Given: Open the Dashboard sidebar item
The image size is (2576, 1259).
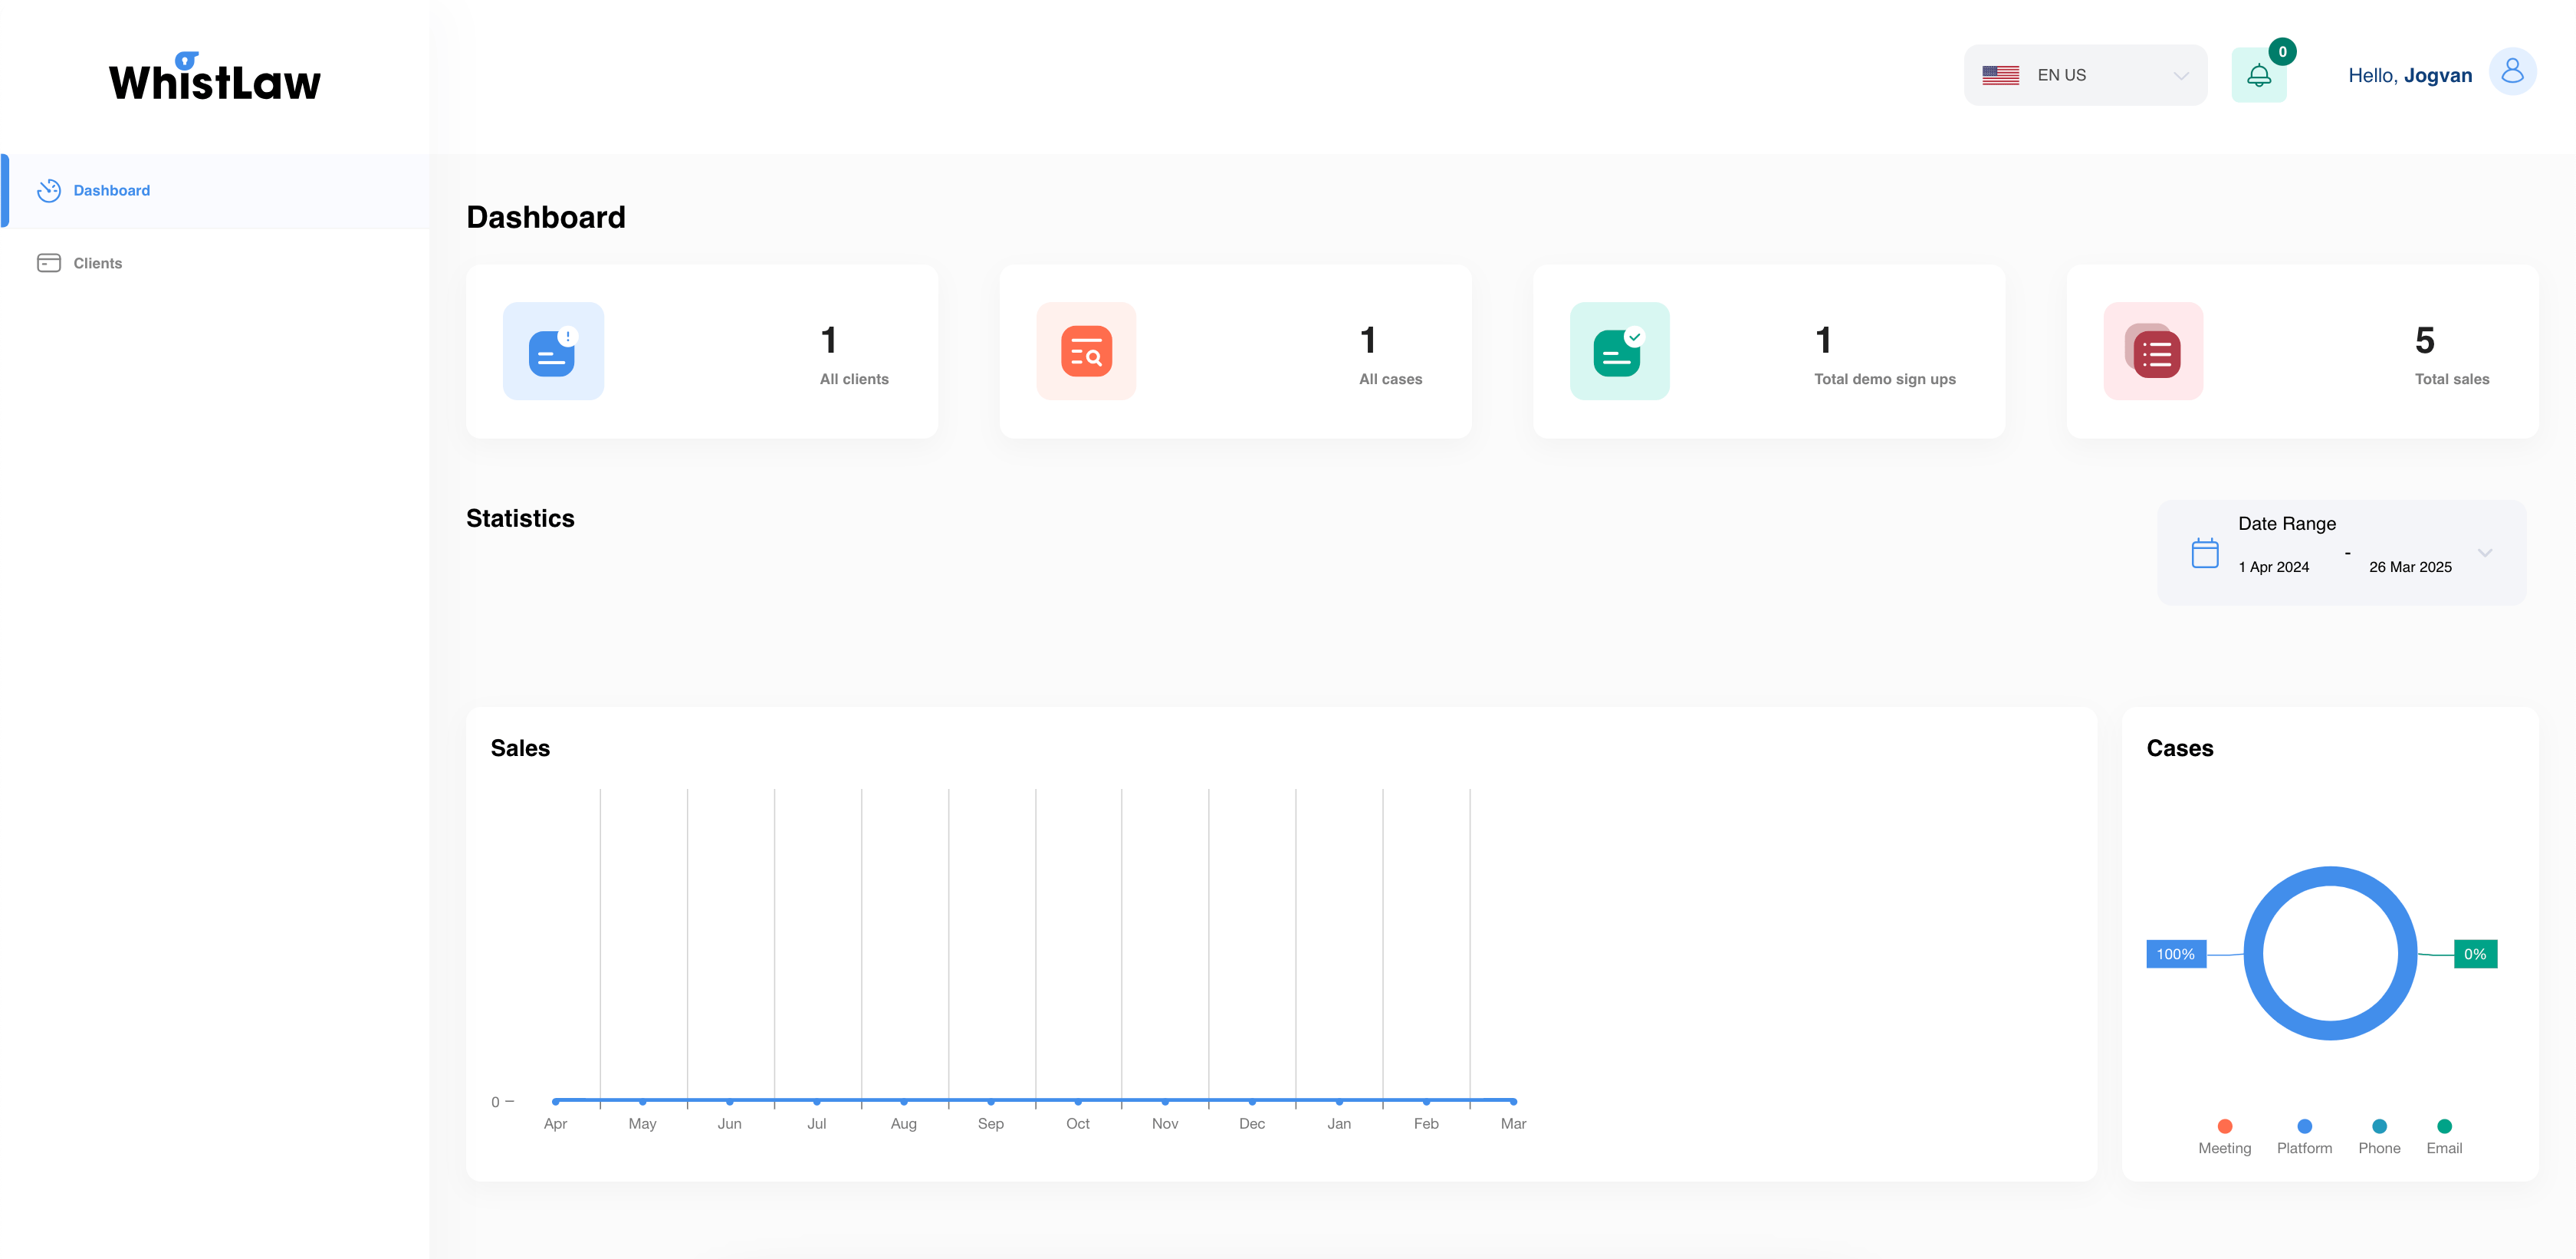Looking at the screenshot, I should [x=111, y=190].
